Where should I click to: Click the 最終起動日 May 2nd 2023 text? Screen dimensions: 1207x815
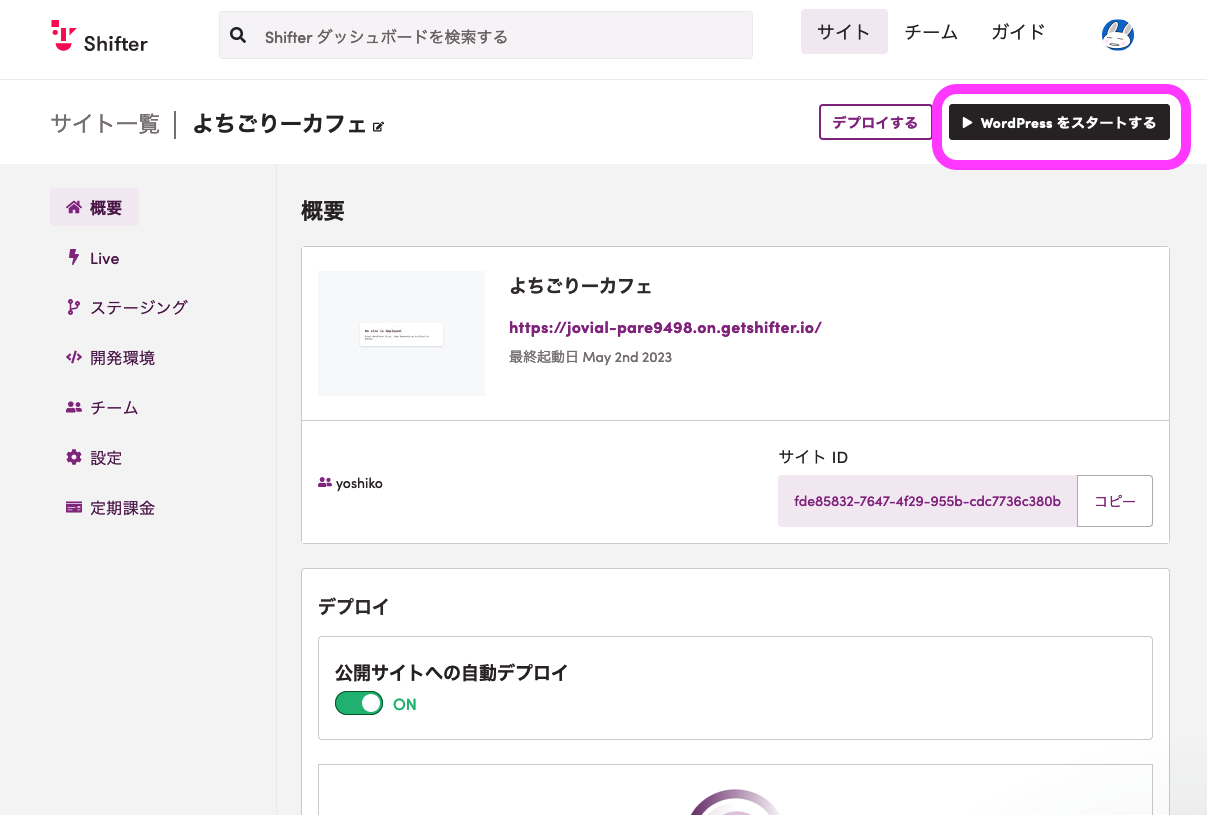[x=590, y=357]
